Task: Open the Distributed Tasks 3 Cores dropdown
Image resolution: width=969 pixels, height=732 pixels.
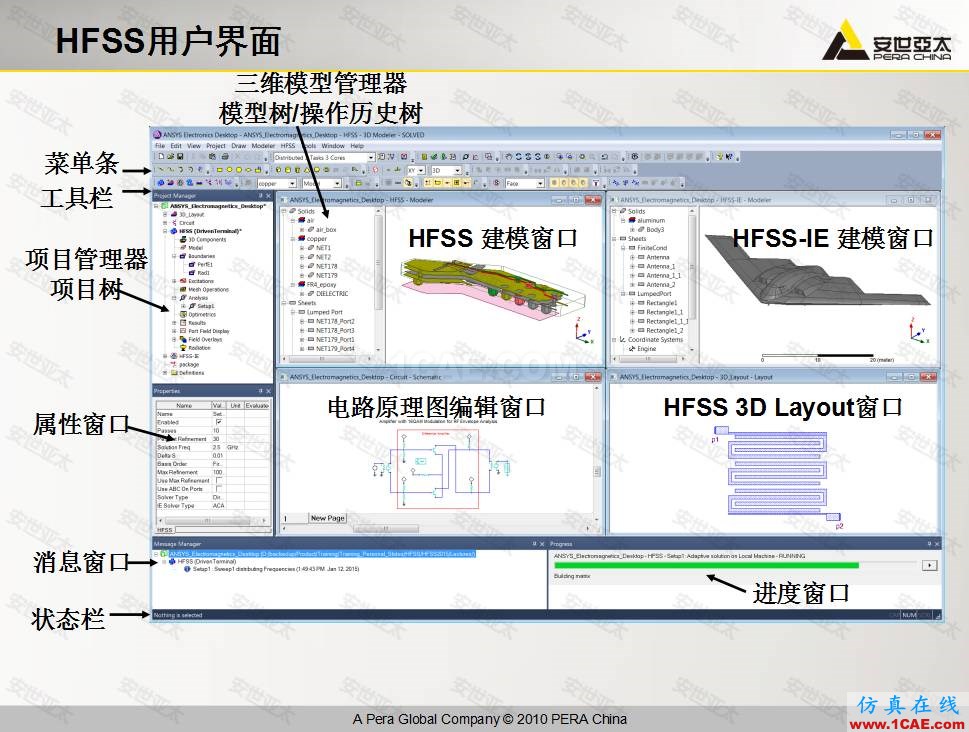Action: pos(371,158)
